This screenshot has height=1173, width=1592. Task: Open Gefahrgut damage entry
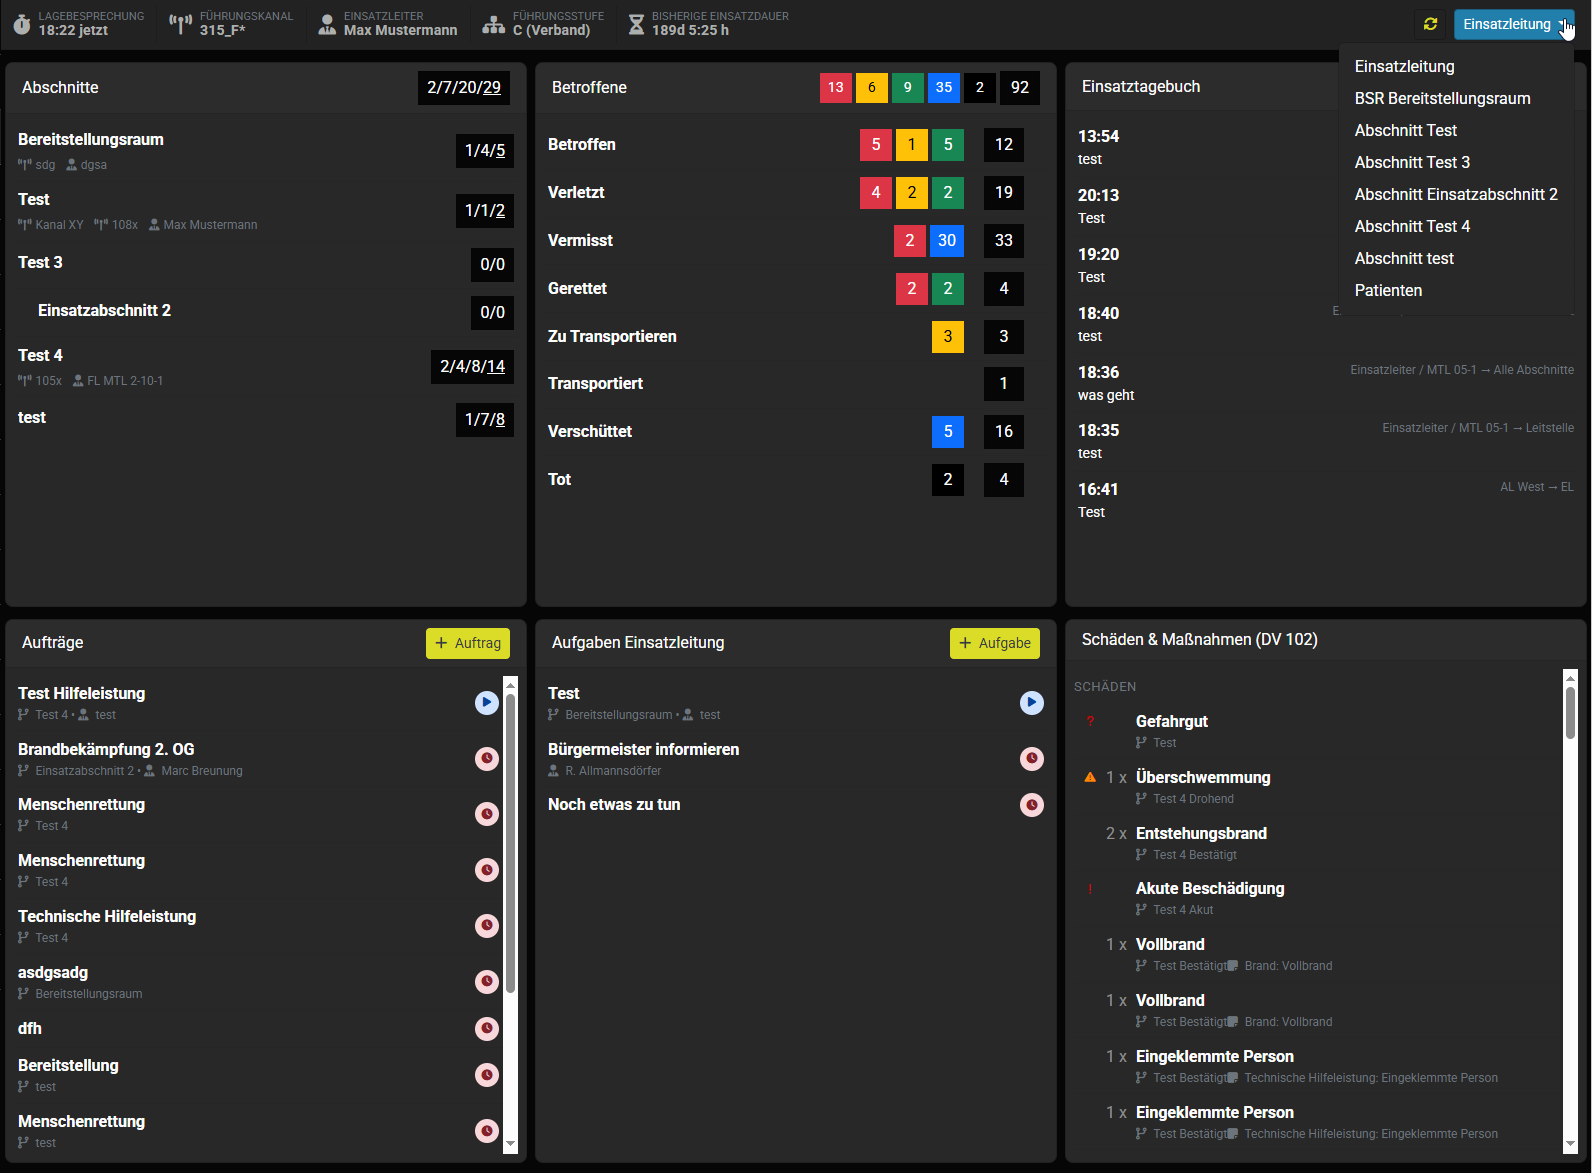[x=1316, y=731]
